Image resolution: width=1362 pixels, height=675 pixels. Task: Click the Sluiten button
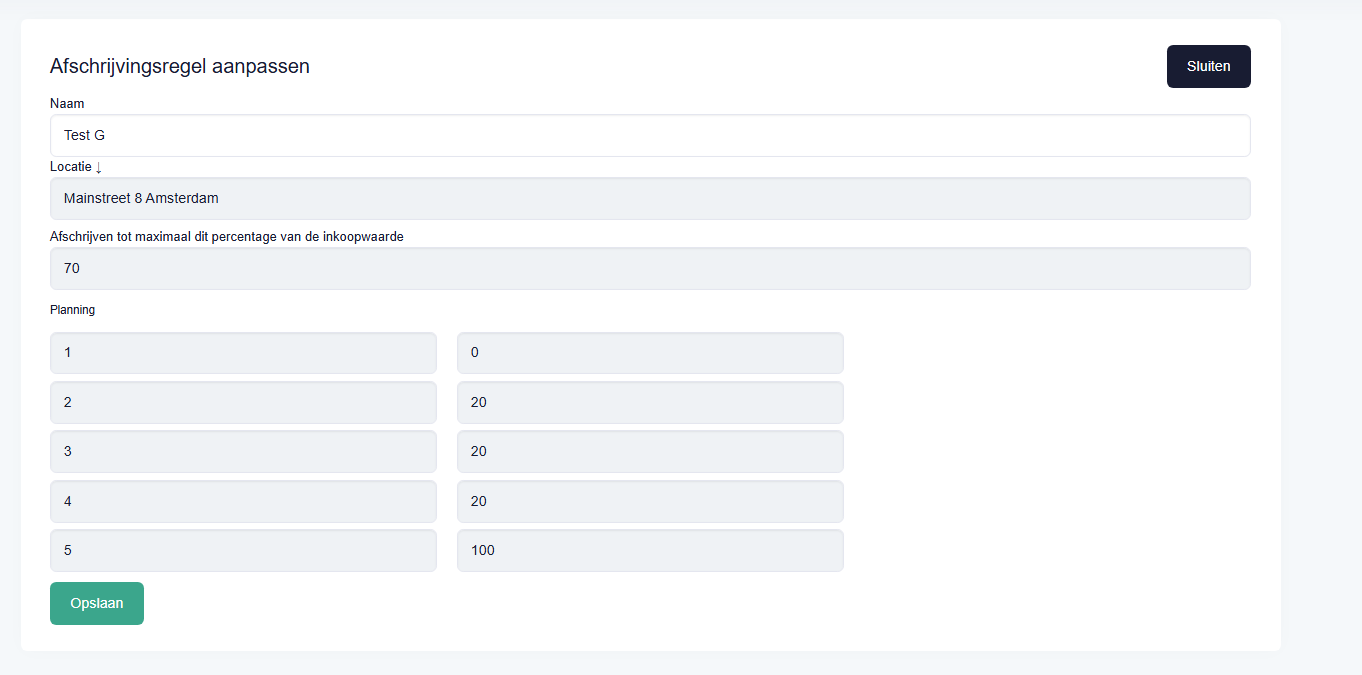(x=1208, y=66)
